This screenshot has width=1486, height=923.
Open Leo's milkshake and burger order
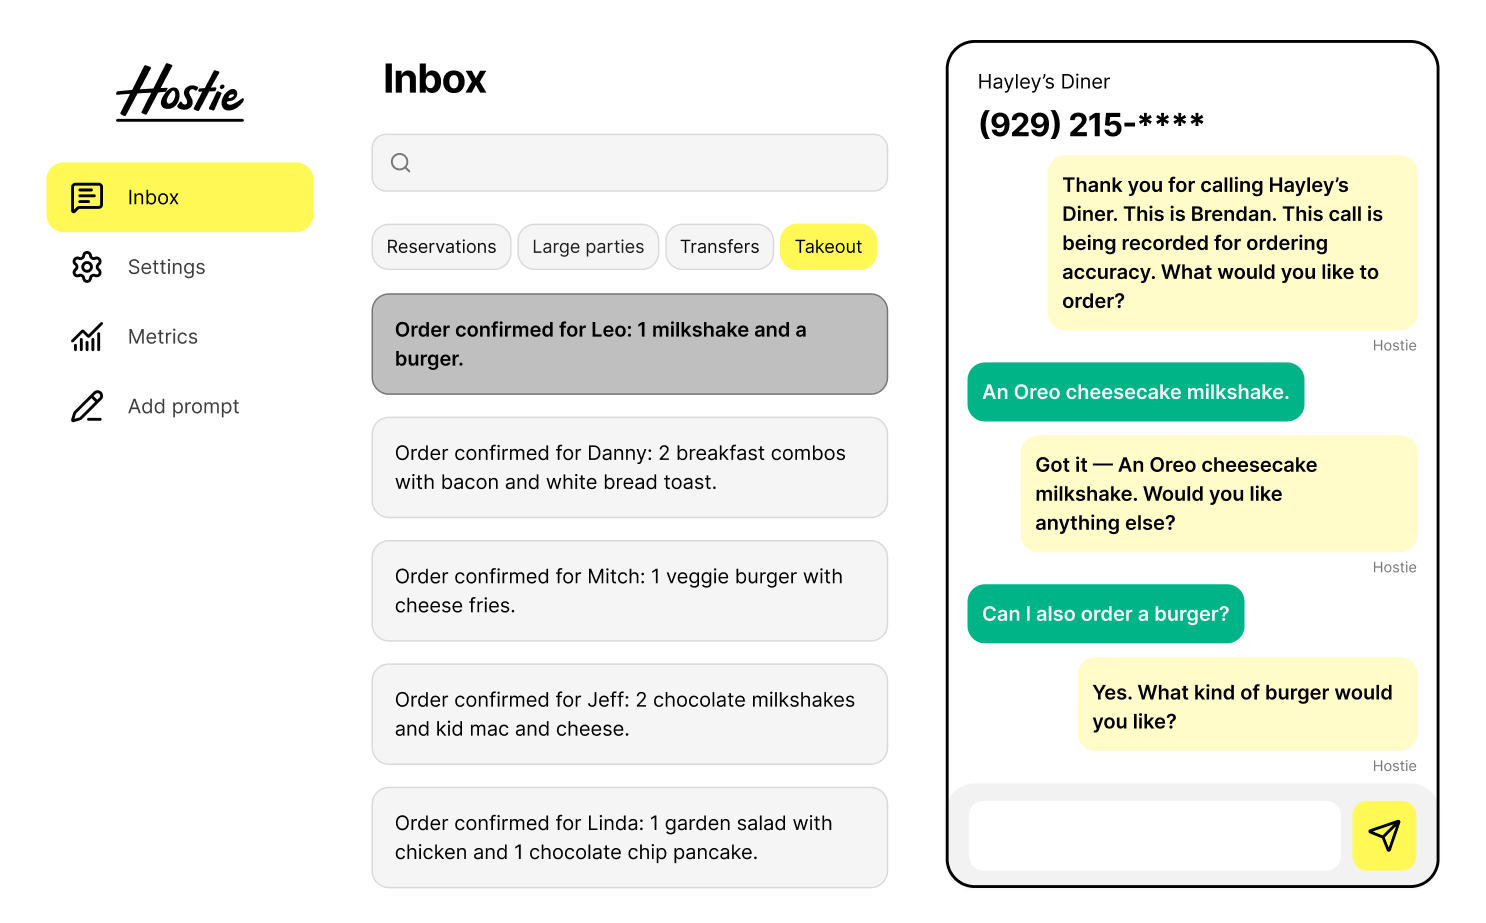(x=630, y=344)
